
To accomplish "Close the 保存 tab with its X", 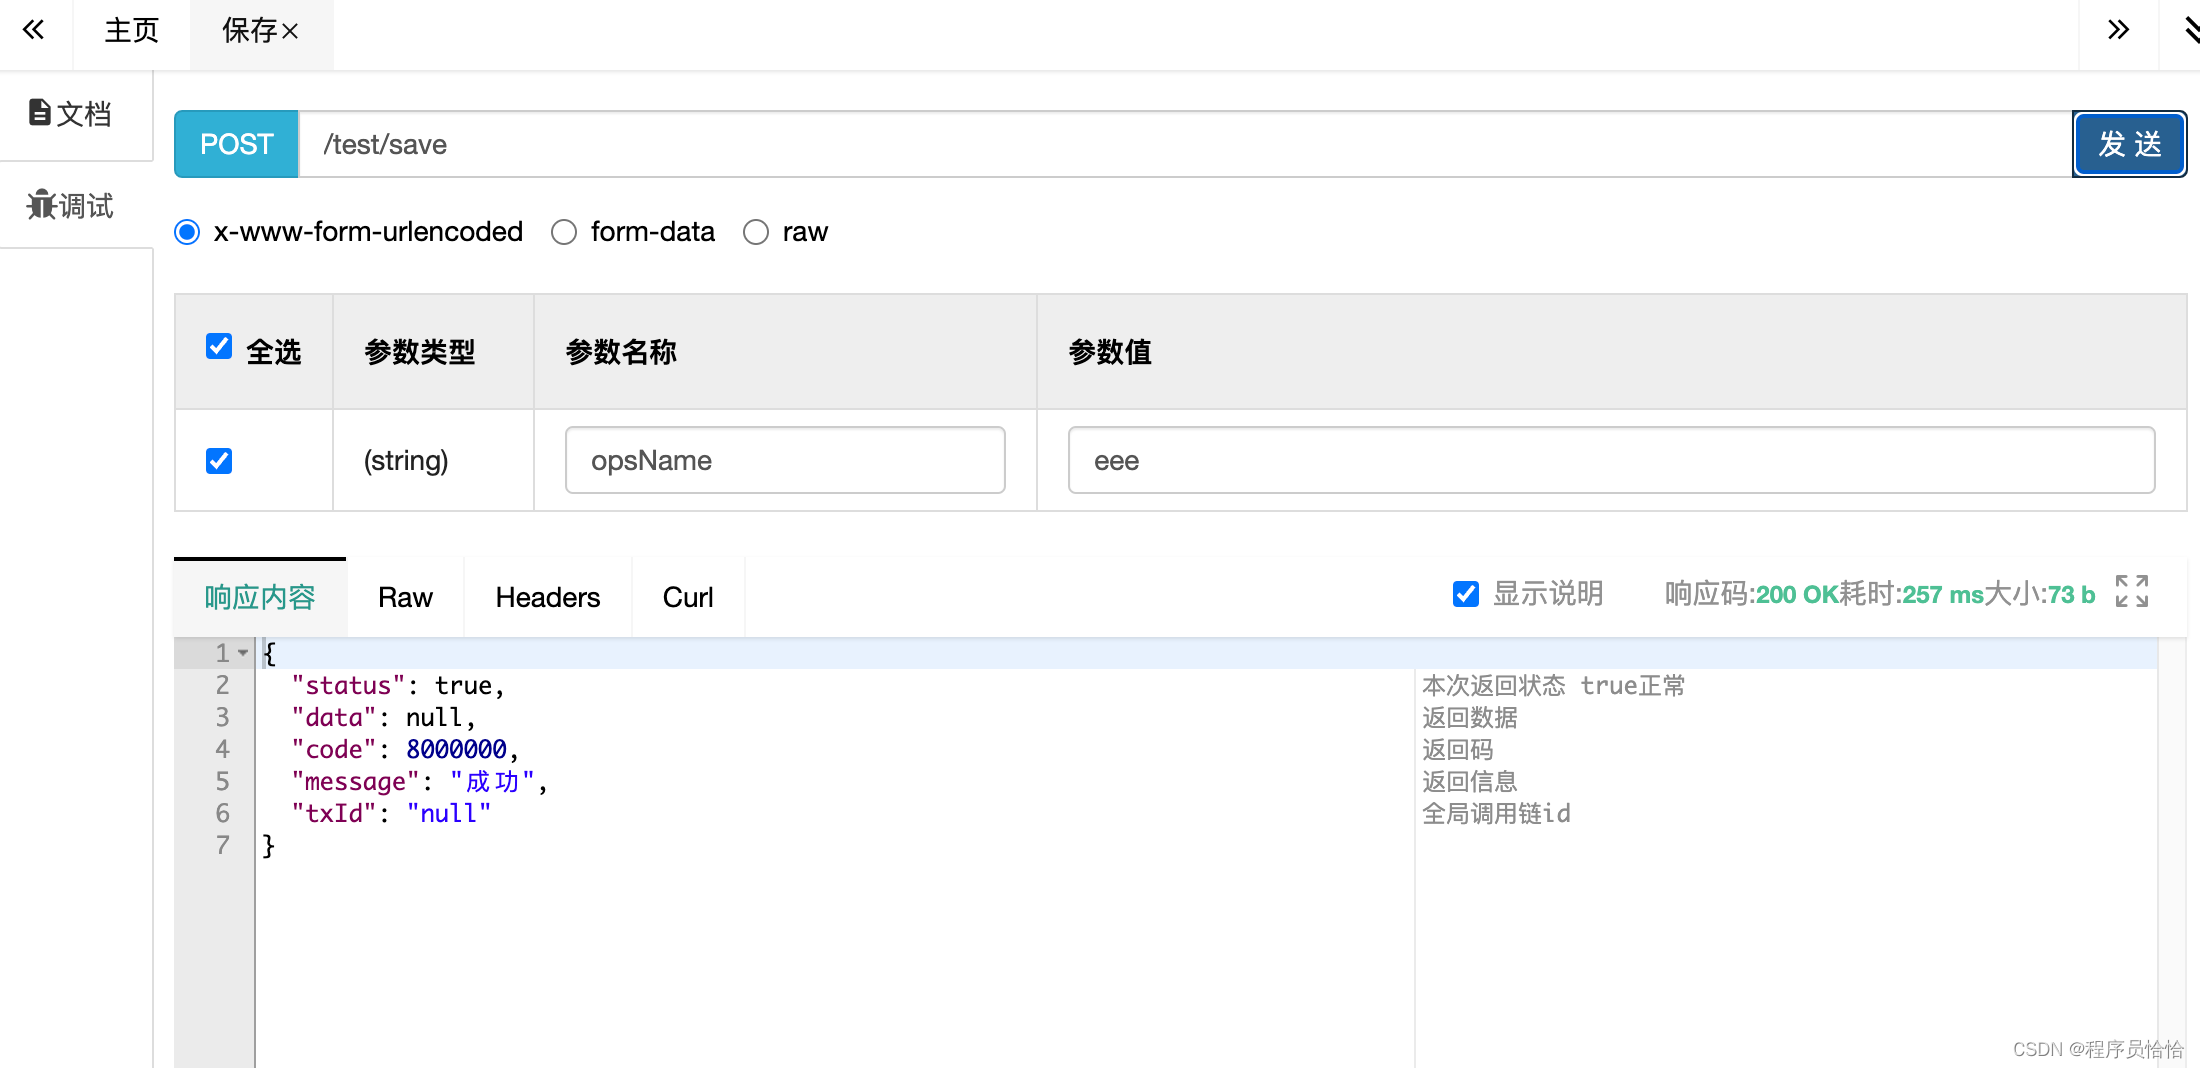I will [x=290, y=32].
